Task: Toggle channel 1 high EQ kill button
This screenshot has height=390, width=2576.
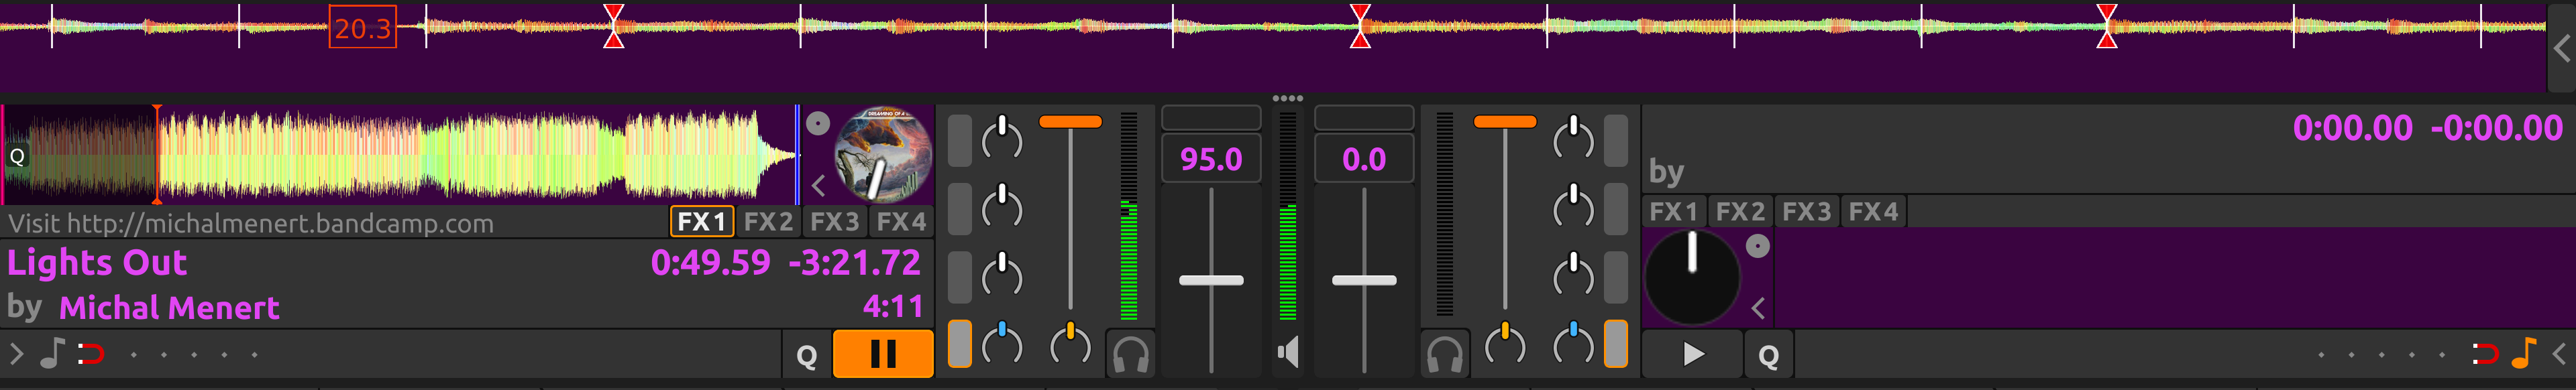Action: (959, 140)
